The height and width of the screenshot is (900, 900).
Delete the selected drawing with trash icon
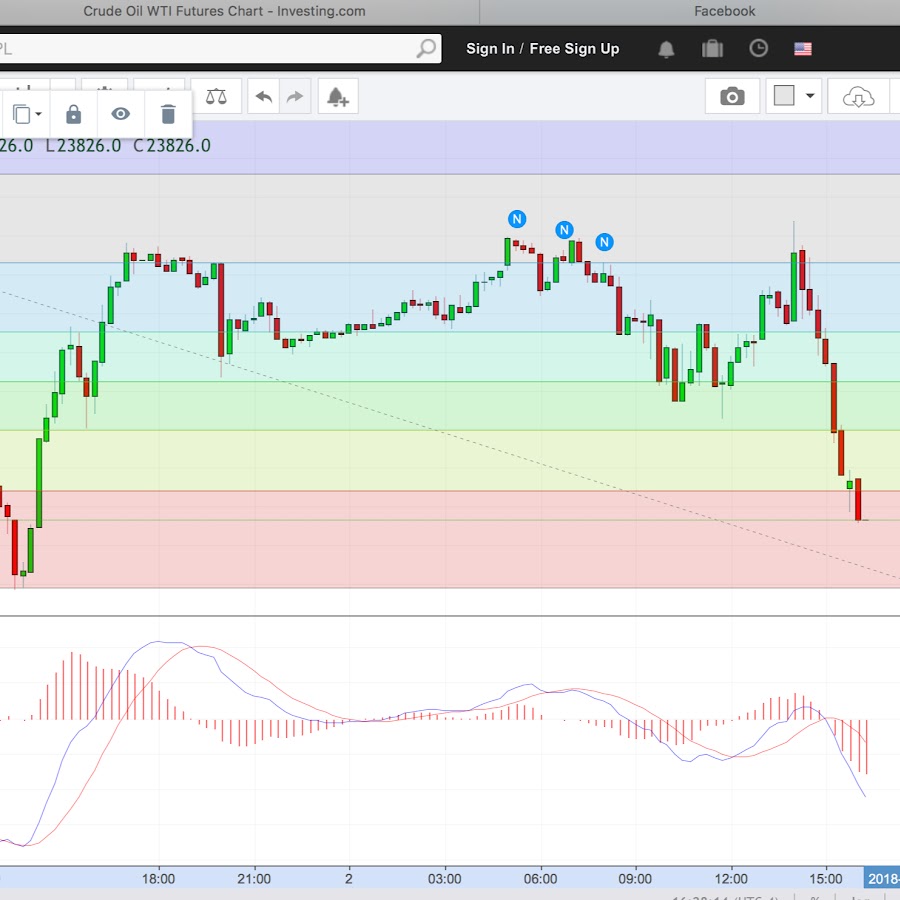[168, 114]
